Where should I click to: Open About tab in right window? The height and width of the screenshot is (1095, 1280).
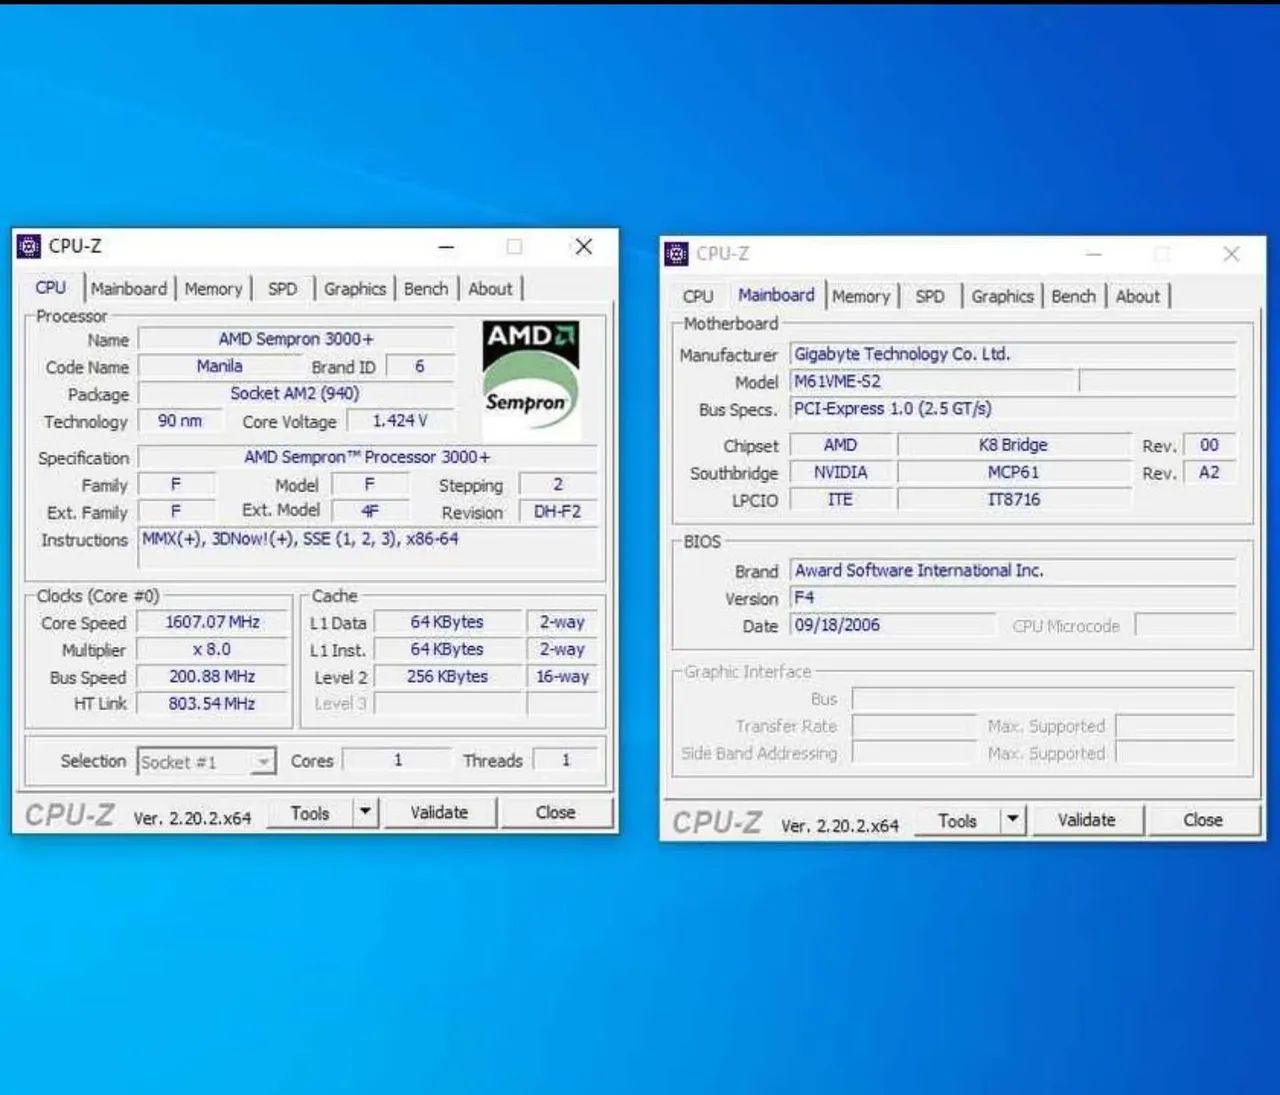tap(1138, 297)
